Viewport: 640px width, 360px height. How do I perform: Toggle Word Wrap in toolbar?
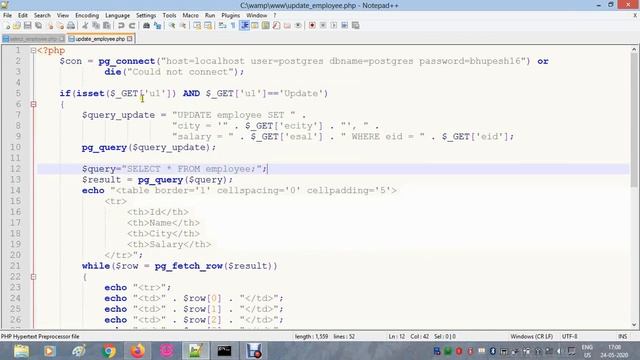(x=222, y=26)
